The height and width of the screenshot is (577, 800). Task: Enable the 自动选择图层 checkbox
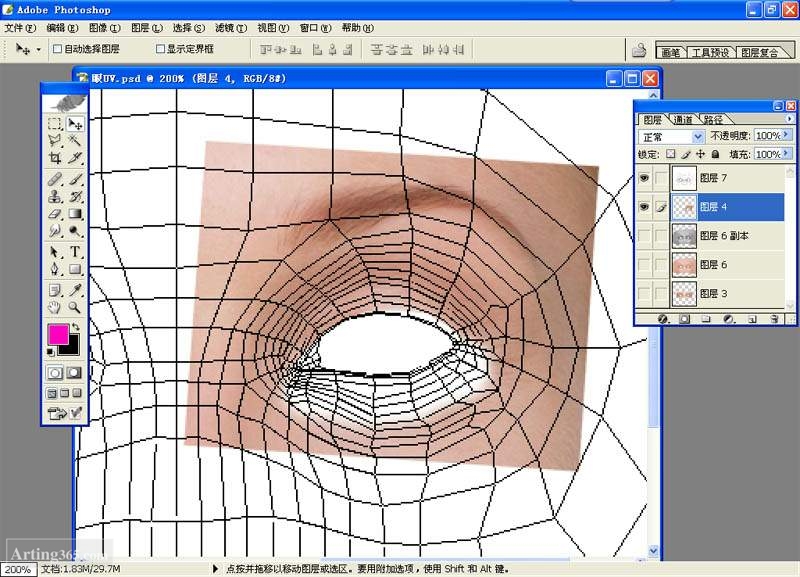[x=58, y=48]
